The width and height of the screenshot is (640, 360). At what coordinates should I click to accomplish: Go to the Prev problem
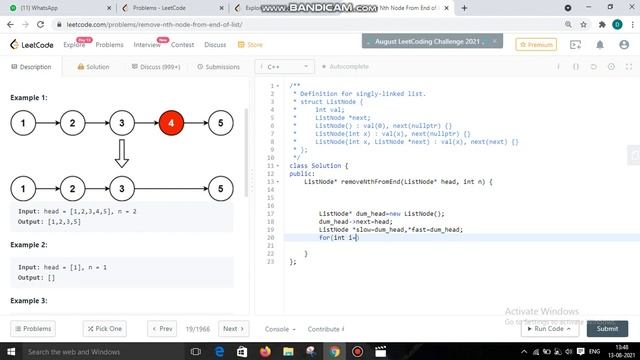(x=162, y=329)
